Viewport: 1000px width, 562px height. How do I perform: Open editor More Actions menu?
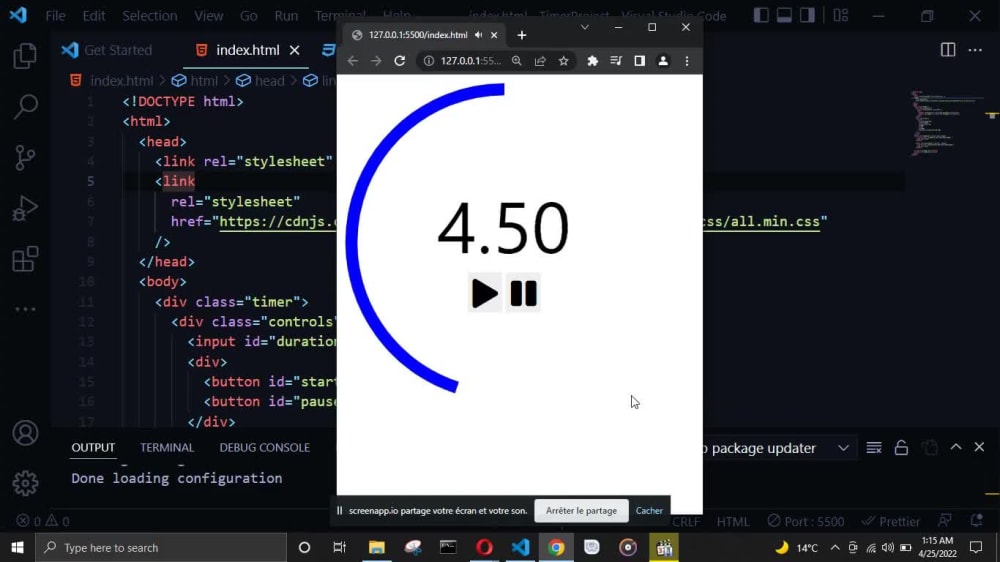975,50
